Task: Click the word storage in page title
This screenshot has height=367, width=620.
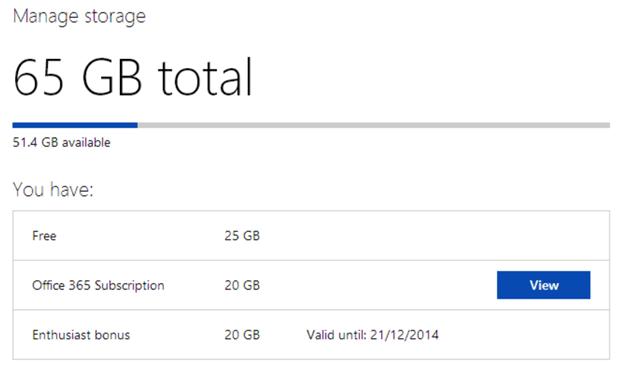Action: [115, 17]
